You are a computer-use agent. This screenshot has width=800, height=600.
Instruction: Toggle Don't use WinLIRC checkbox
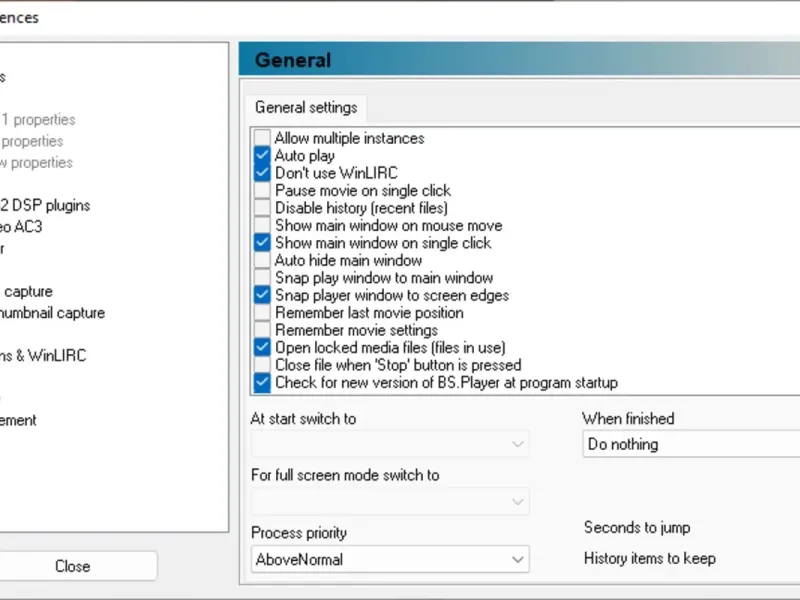(262, 173)
